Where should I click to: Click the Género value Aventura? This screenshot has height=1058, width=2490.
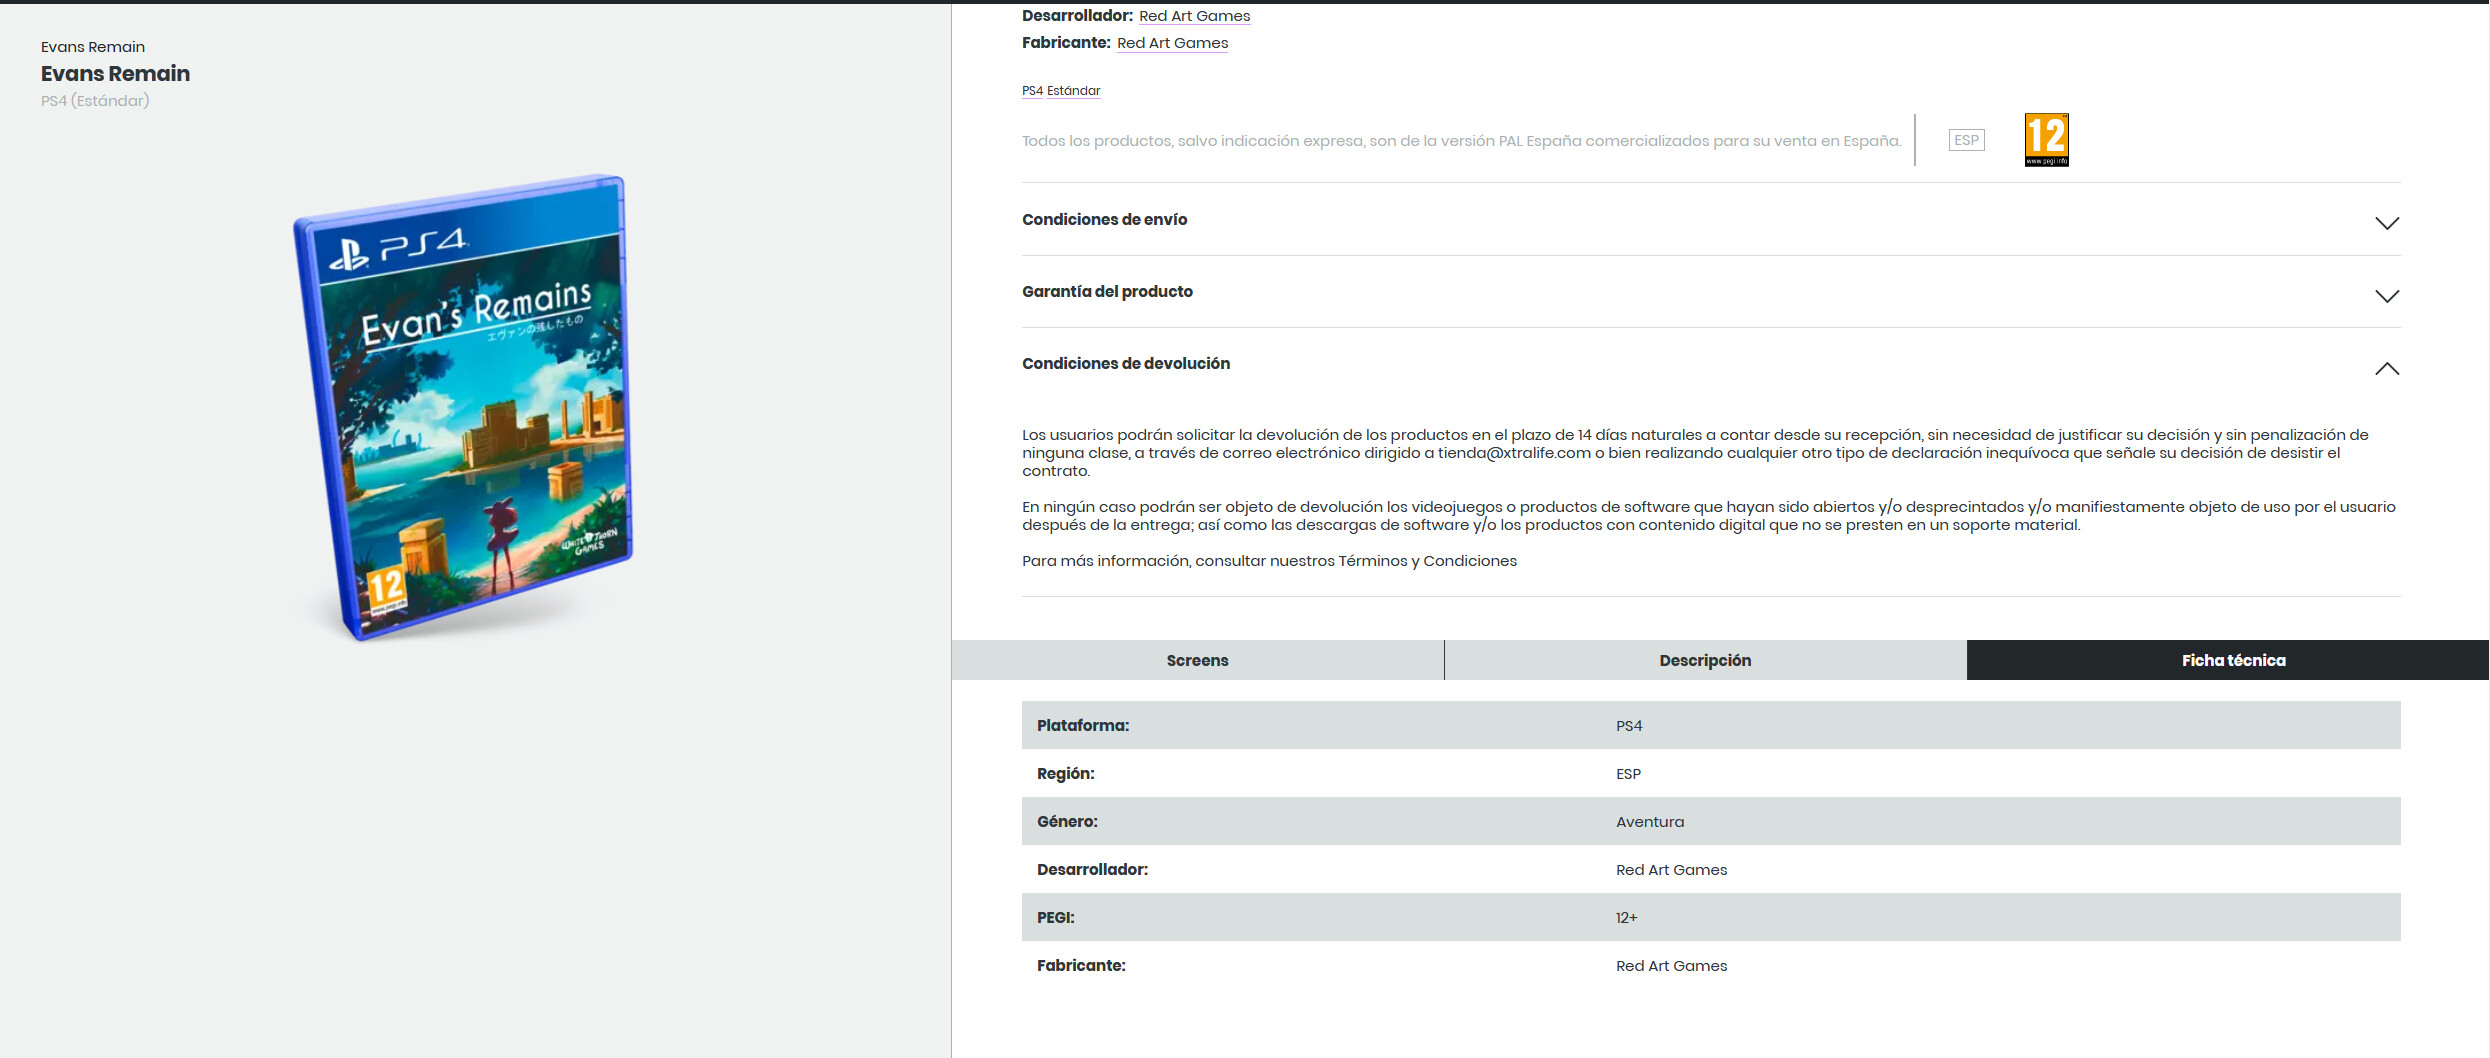pos(1650,822)
